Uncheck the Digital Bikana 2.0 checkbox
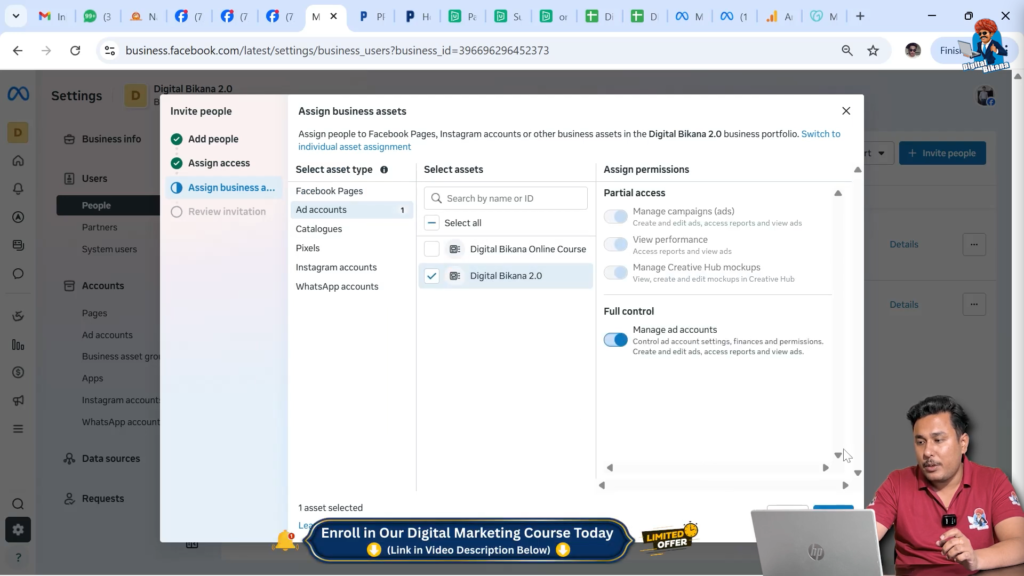The width and height of the screenshot is (1024, 576). coord(432,276)
